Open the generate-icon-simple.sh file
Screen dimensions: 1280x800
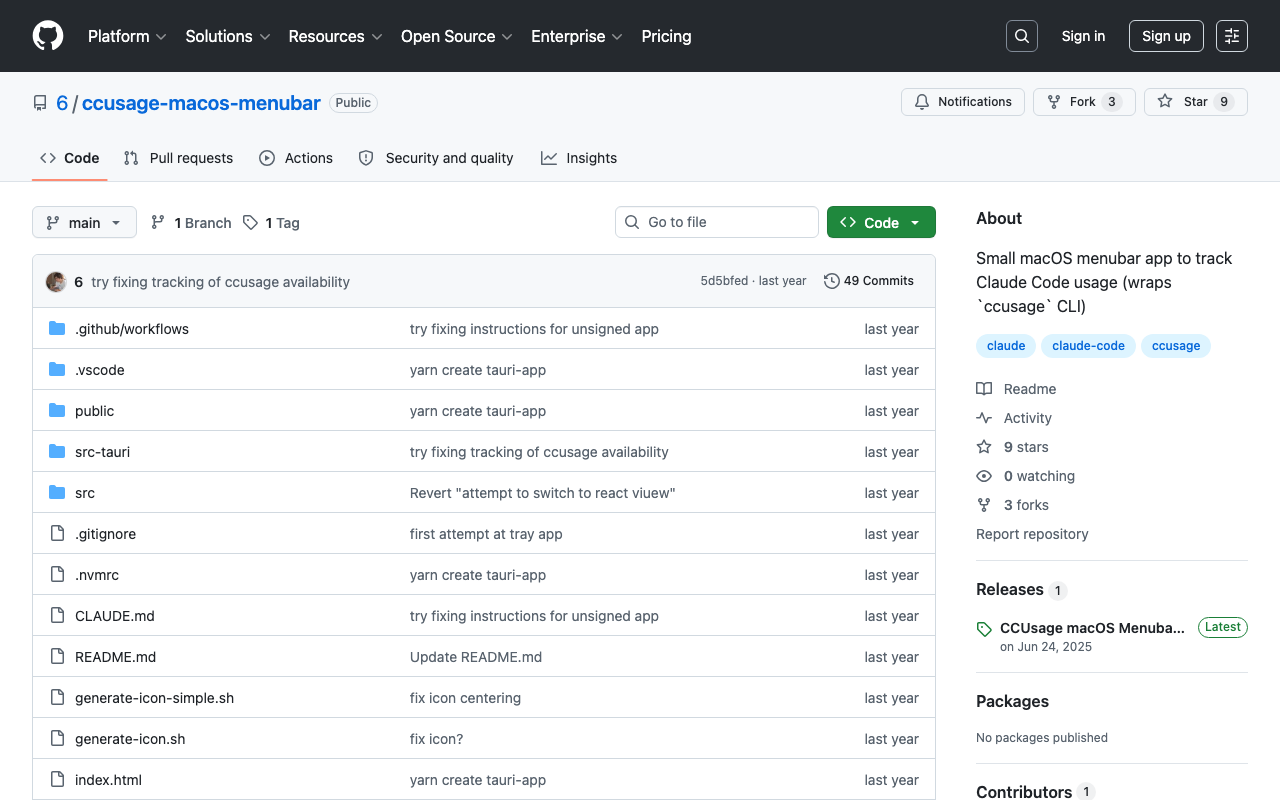pyautogui.click(x=154, y=698)
